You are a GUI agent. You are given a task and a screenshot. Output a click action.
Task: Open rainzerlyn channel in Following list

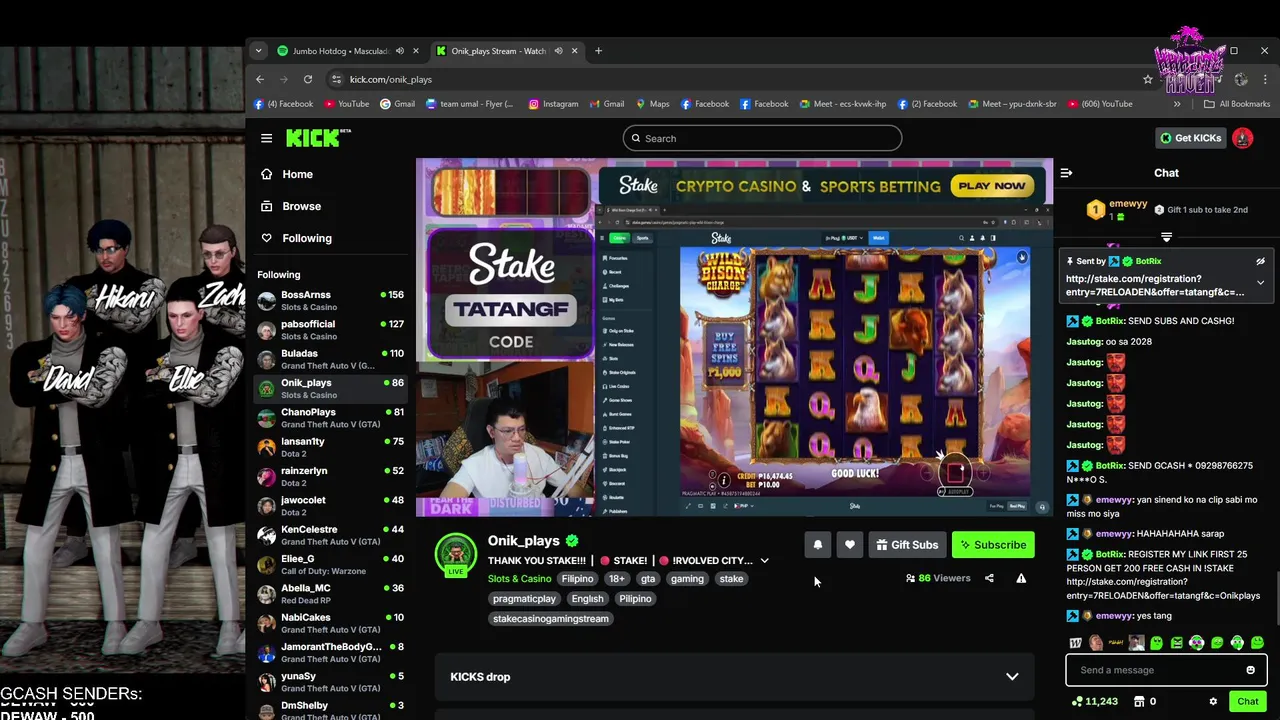pos(330,476)
